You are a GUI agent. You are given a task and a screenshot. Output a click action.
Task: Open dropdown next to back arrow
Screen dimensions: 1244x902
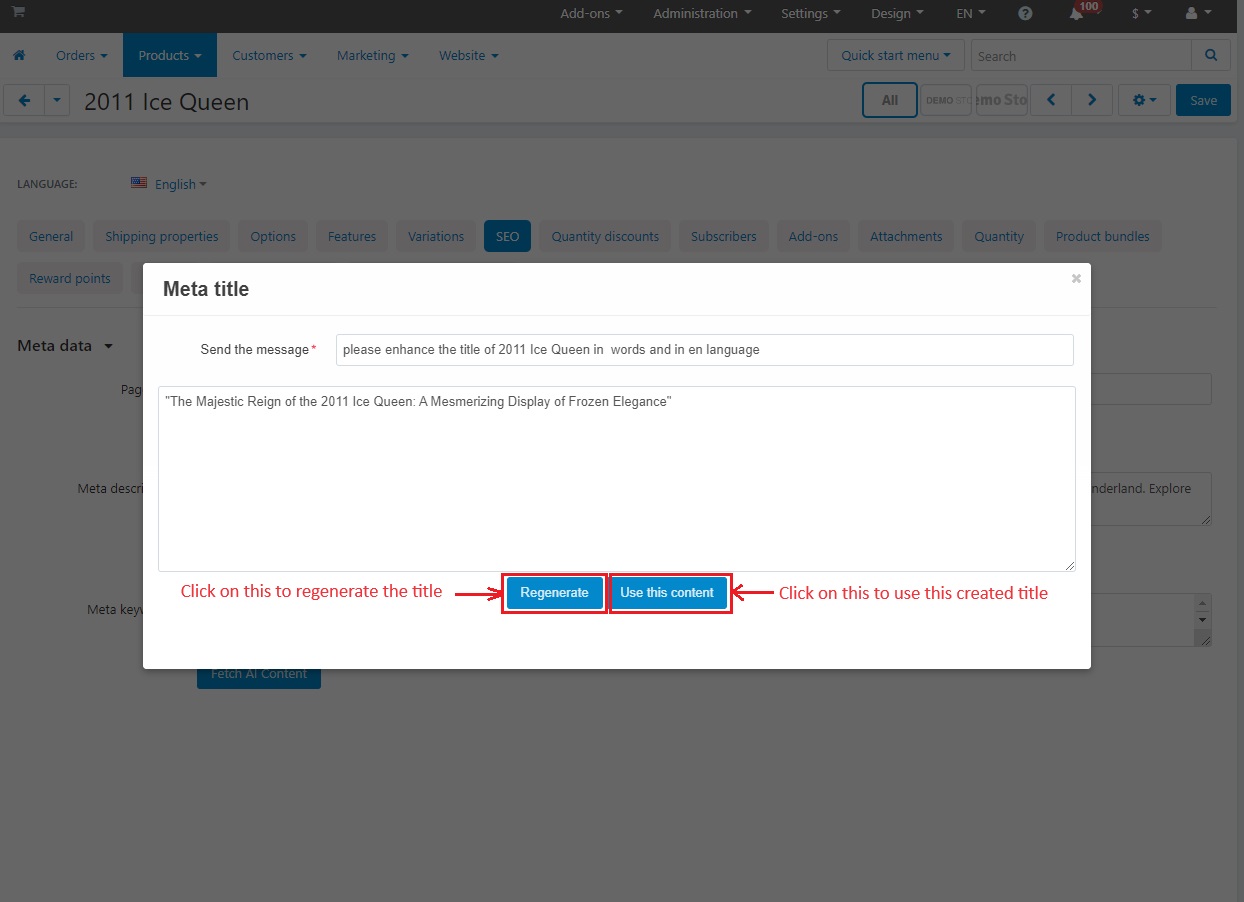[57, 100]
